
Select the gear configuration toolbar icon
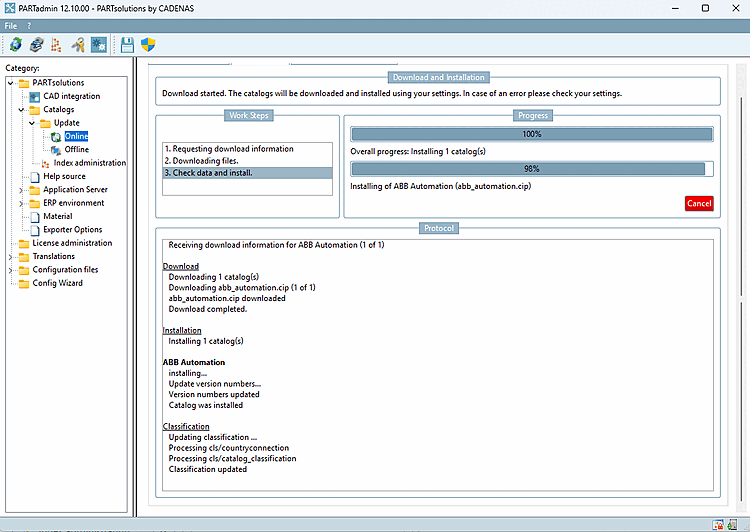(99, 45)
